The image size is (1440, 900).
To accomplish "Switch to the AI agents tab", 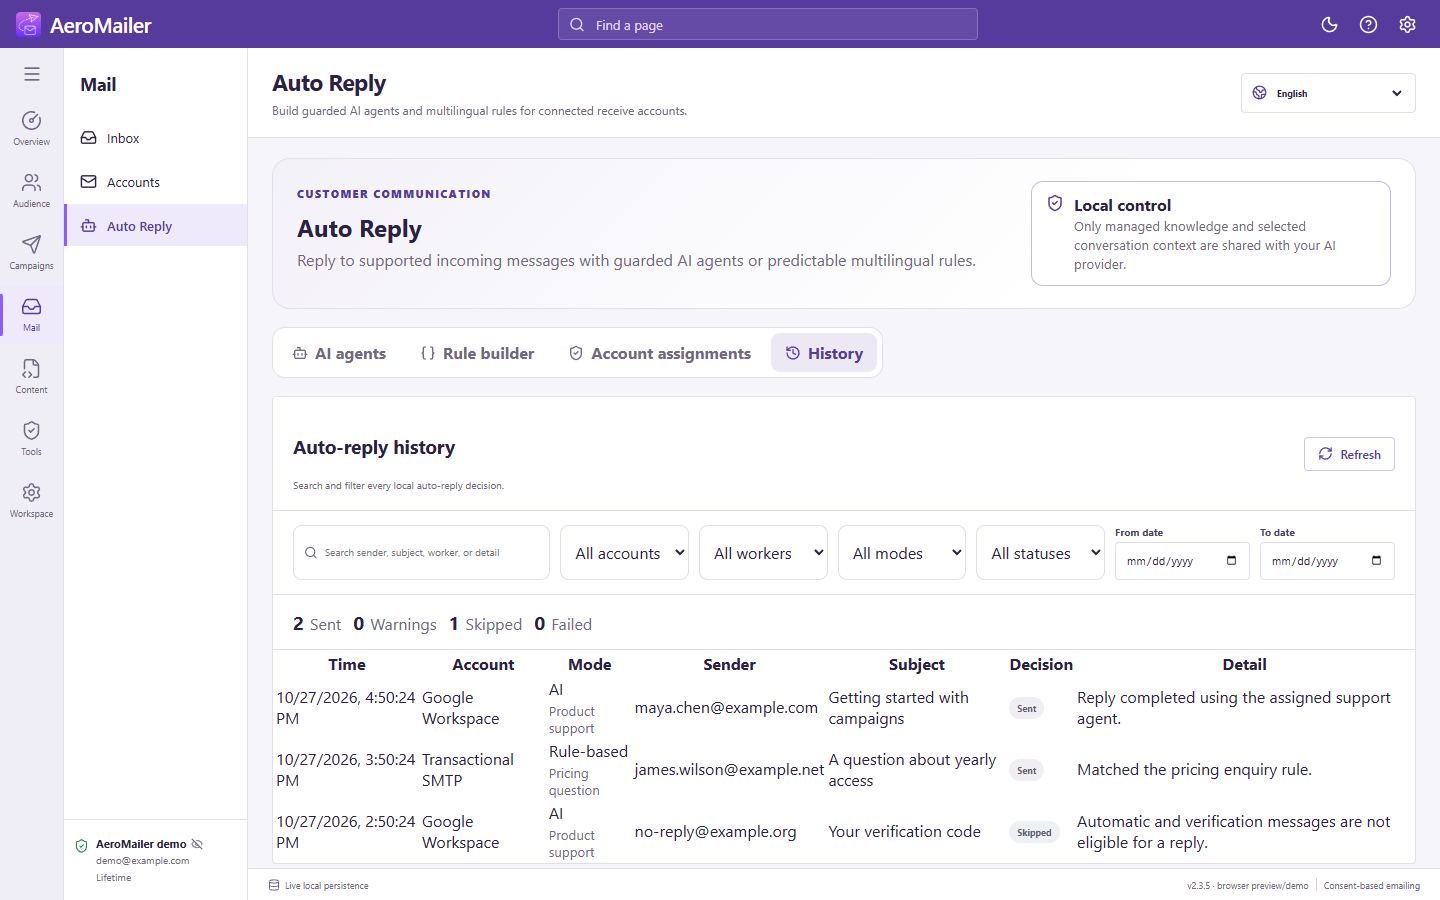I will click(339, 353).
